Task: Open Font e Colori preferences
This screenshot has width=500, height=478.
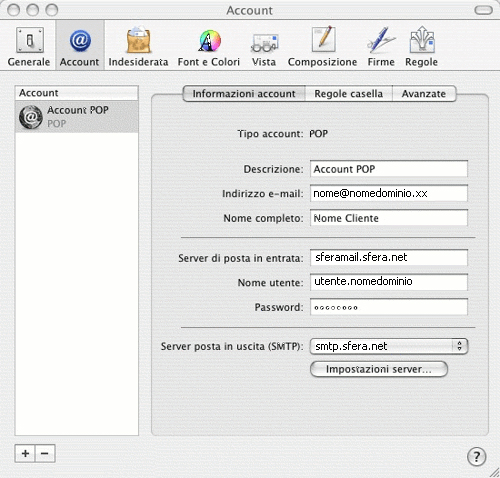Action: pos(209,47)
